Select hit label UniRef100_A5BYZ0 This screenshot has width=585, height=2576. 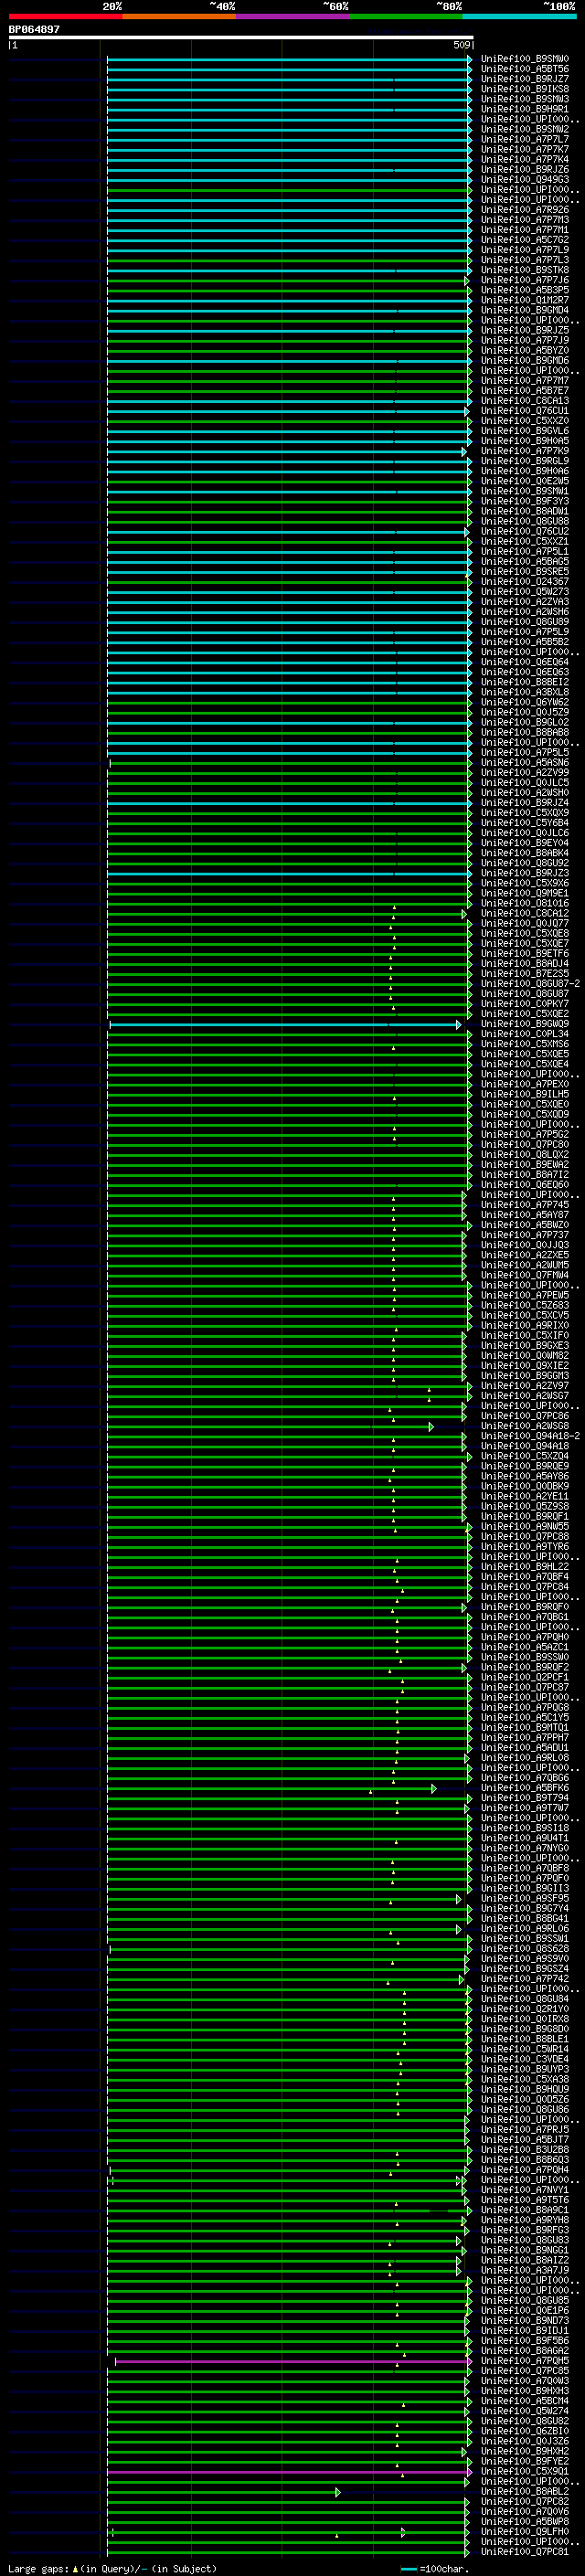pyautogui.click(x=525, y=351)
